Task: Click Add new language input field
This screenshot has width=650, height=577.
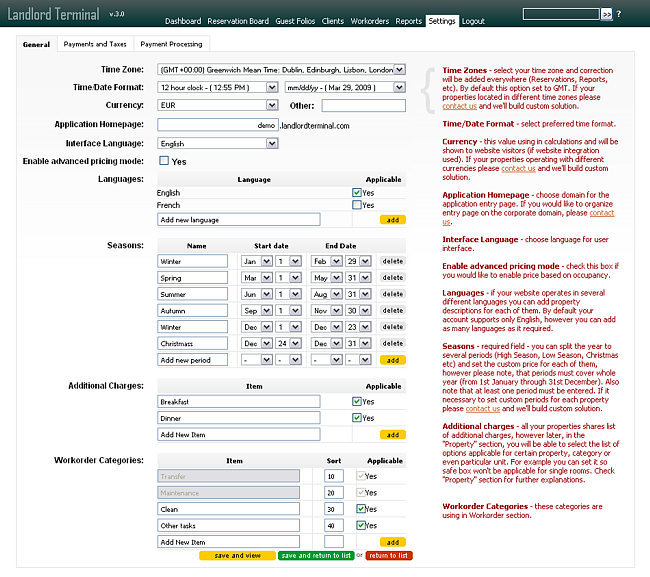Action: [x=239, y=220]
